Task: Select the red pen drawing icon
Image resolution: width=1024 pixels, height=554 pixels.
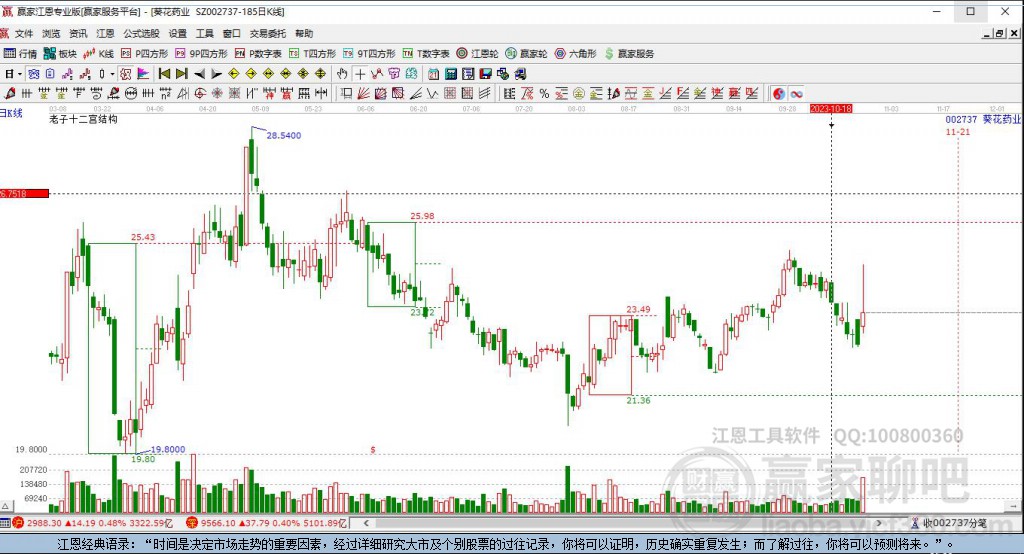Action: tap(9, 93)
